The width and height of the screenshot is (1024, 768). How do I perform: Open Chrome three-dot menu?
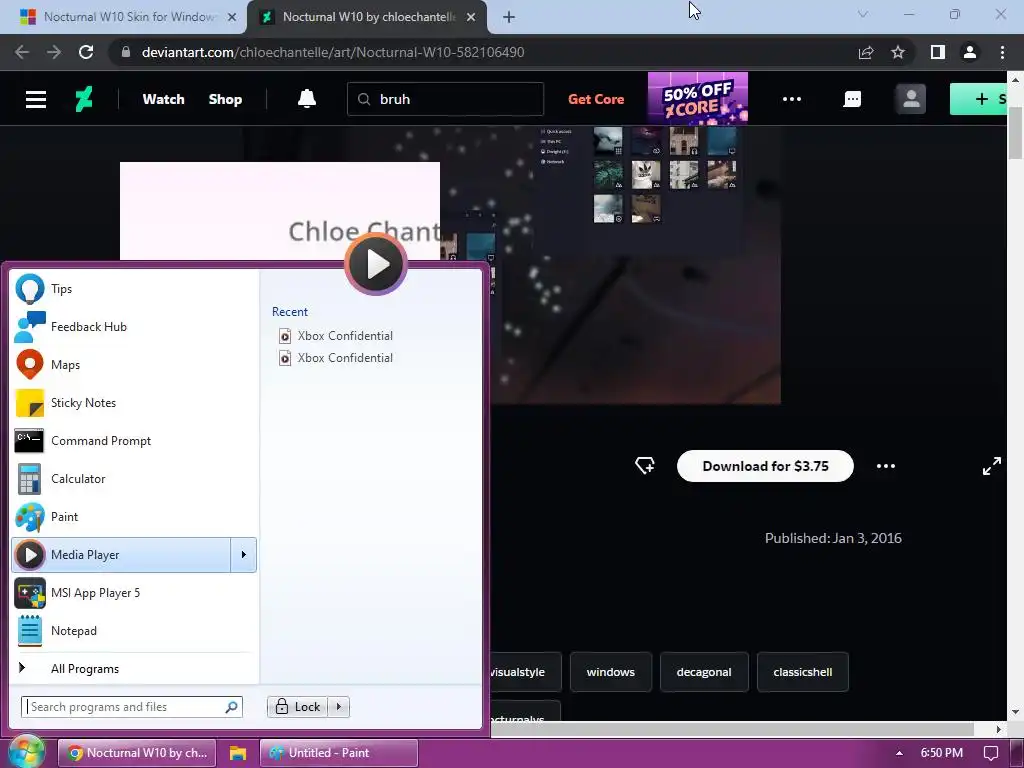[1002, 52]
